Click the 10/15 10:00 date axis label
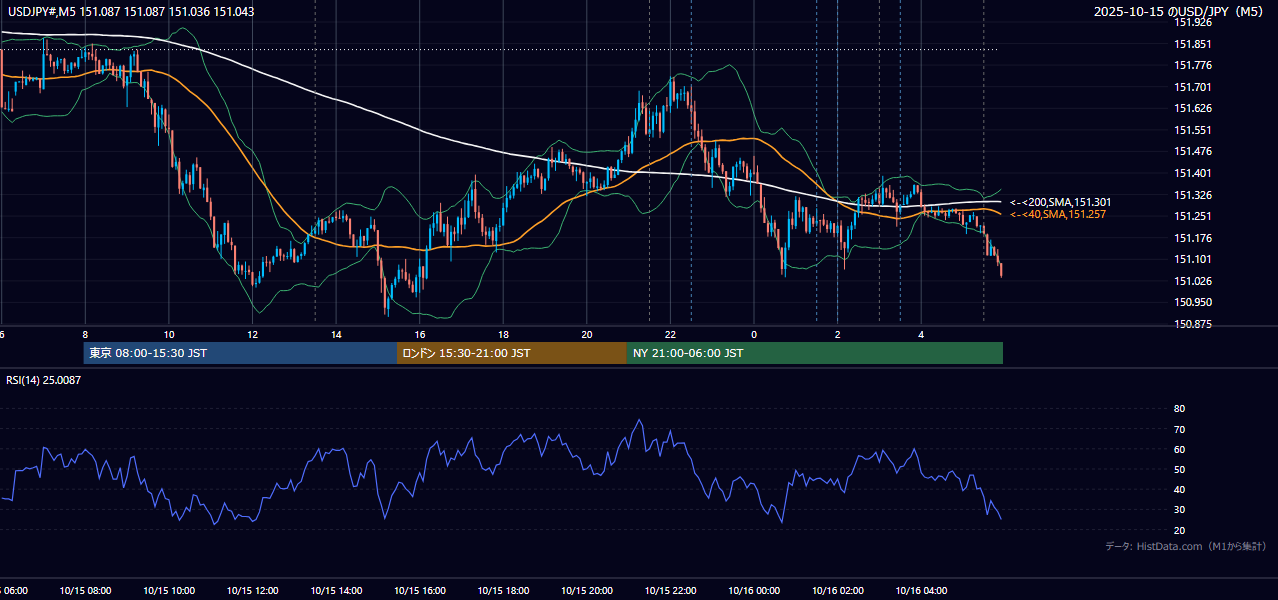This screenshot has width=1278, height=600. point(169,591)
